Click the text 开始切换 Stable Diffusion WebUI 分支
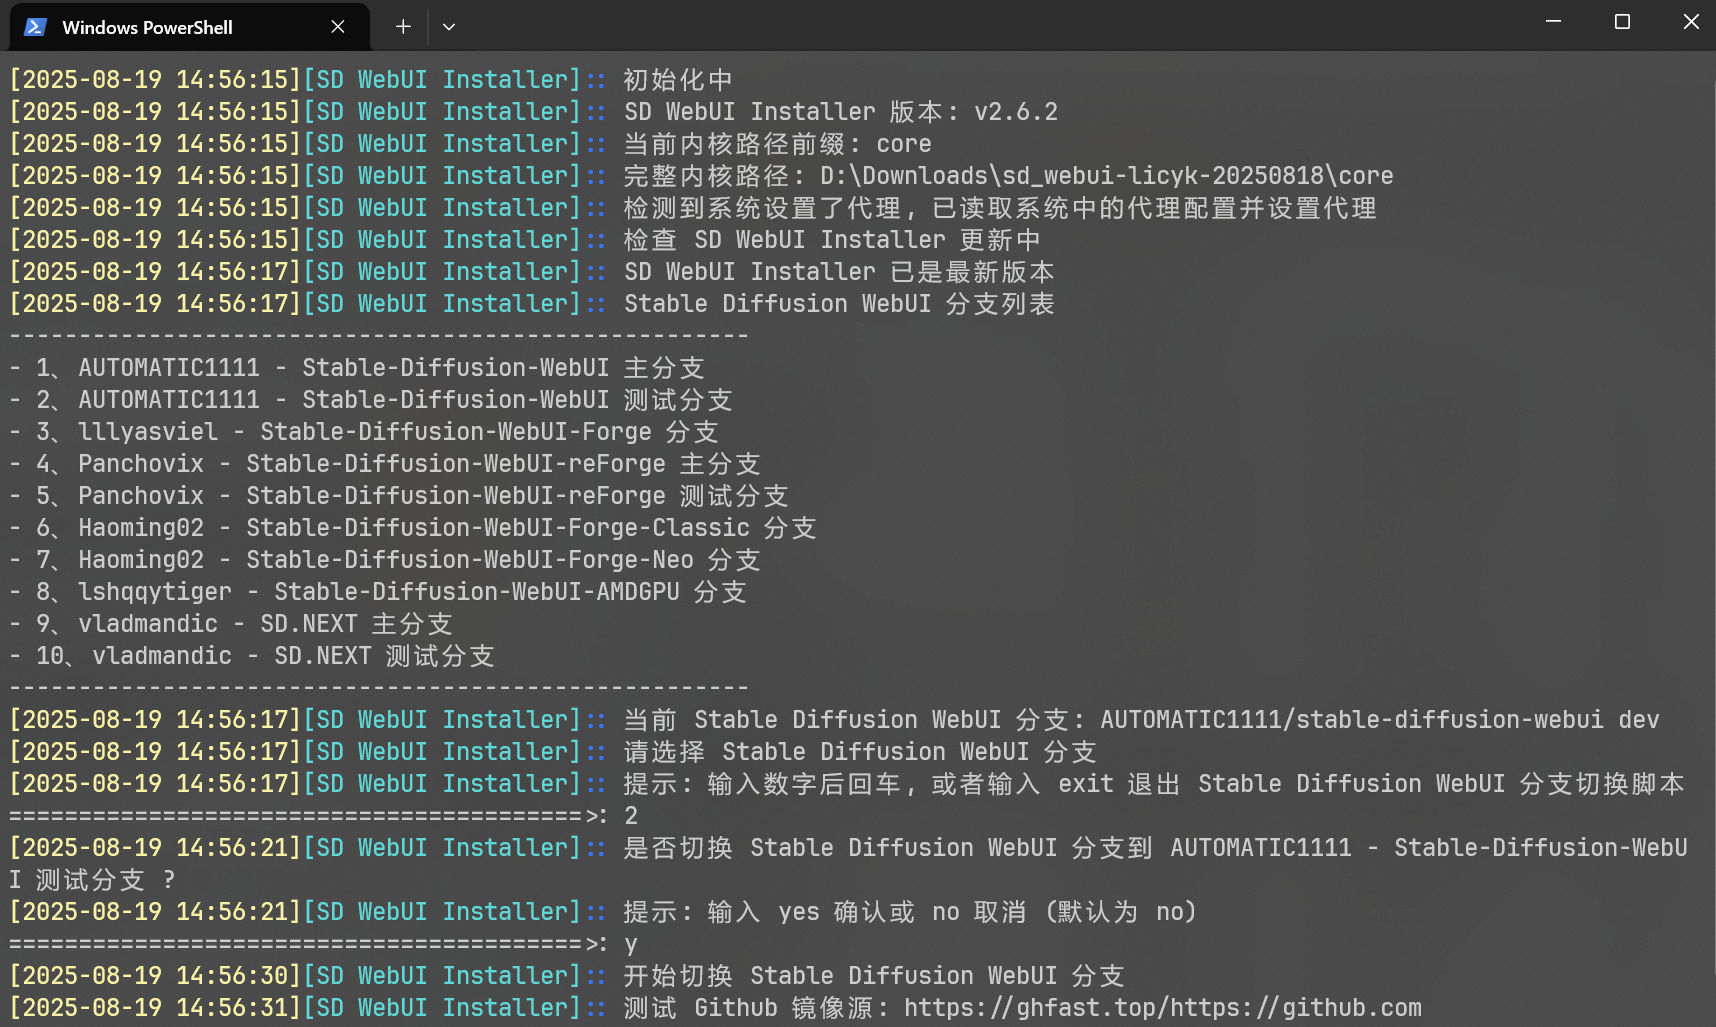 [874, 976]
